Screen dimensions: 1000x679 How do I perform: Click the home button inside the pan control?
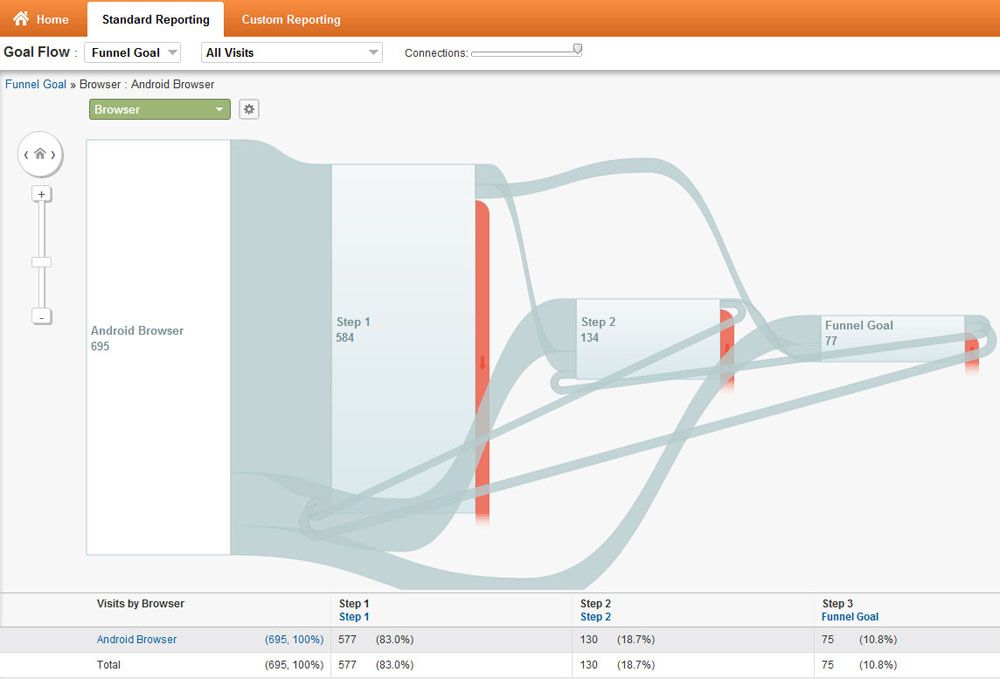(x=39, y=154)
